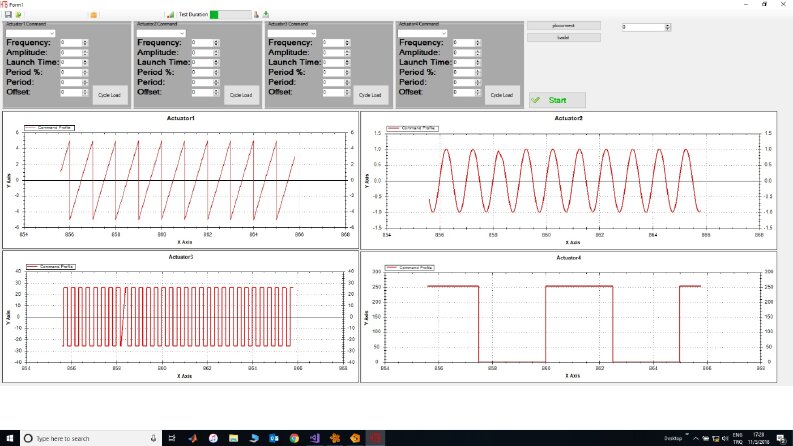Open the notification center icon
The image size is (793, 446).
pyautogui.click(x=781, y=438)
